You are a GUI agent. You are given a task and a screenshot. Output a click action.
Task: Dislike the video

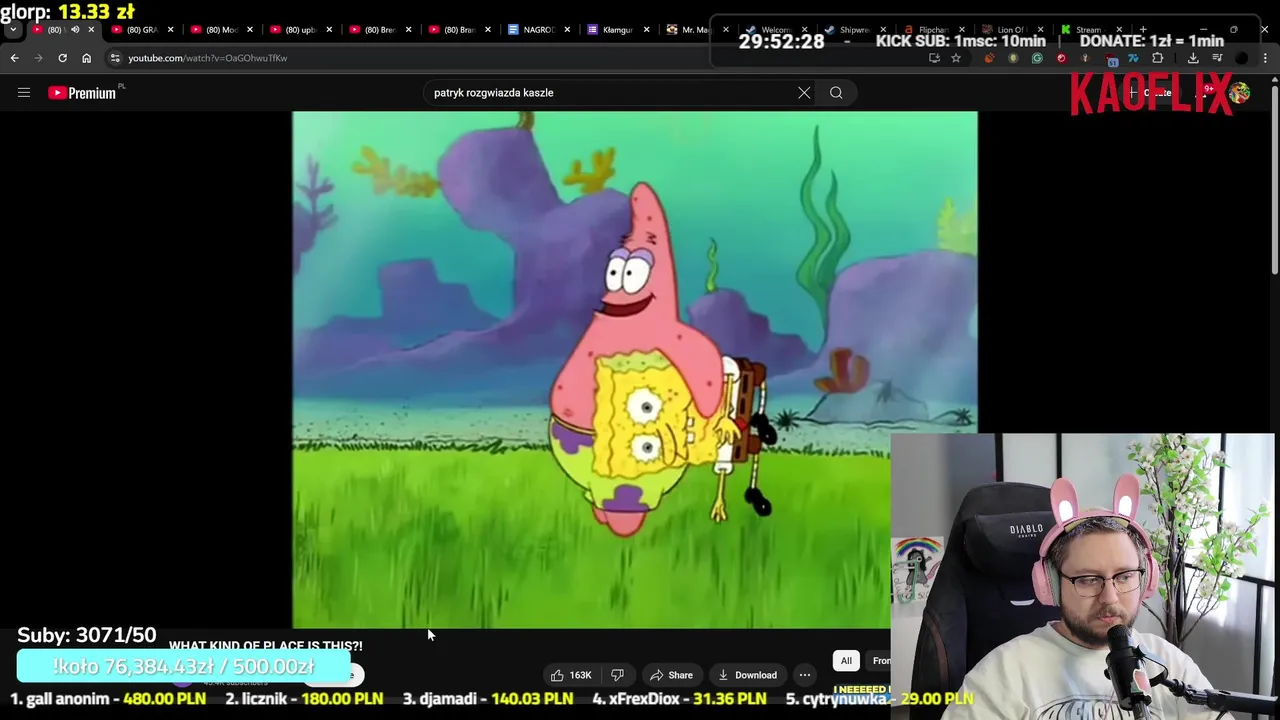pyautogui.click(x=617, y=675)
